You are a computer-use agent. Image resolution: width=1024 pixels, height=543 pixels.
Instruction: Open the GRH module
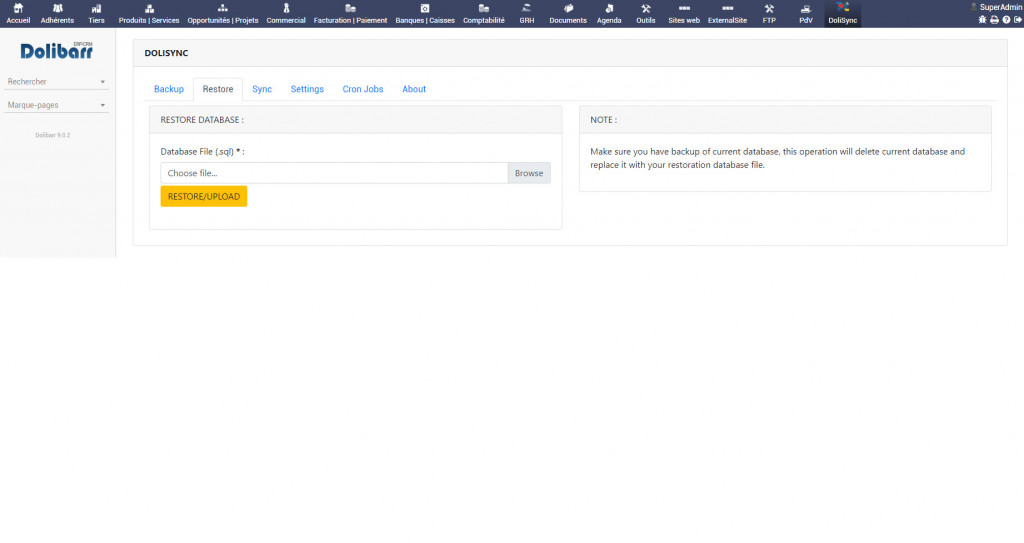[527, 13]
